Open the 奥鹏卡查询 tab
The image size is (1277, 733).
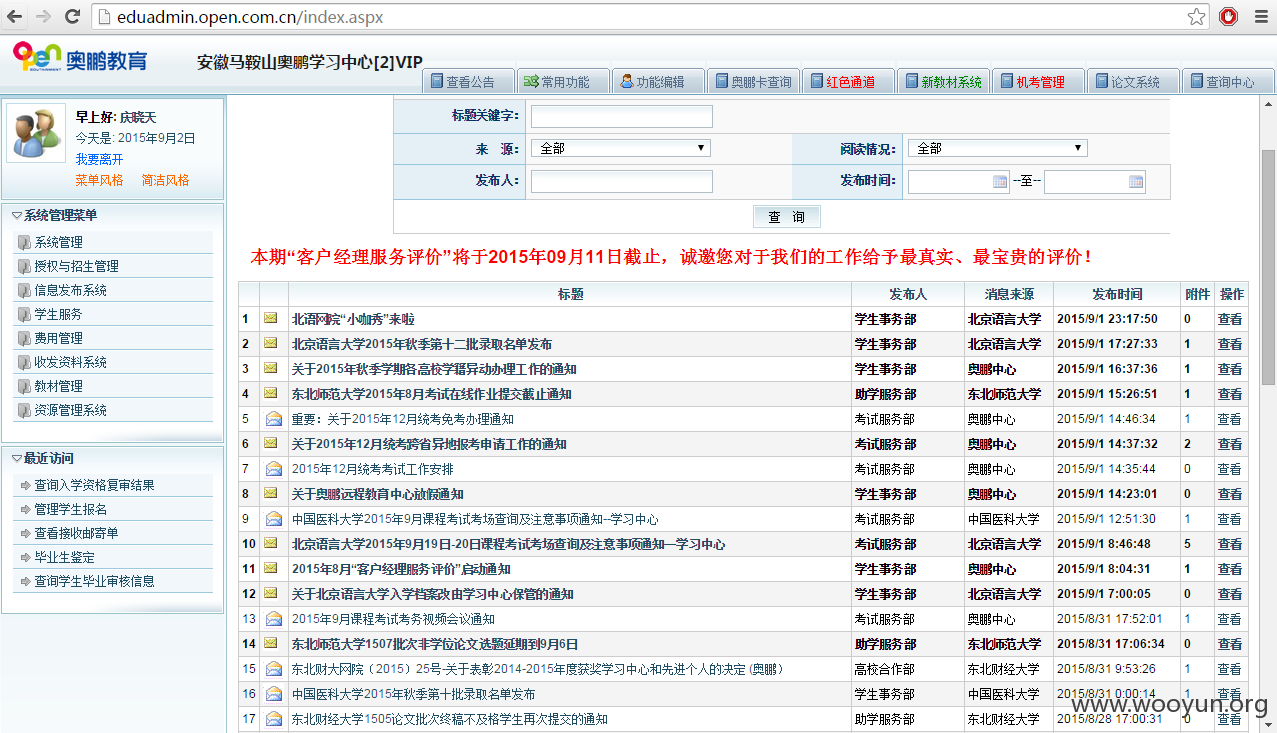754,82
